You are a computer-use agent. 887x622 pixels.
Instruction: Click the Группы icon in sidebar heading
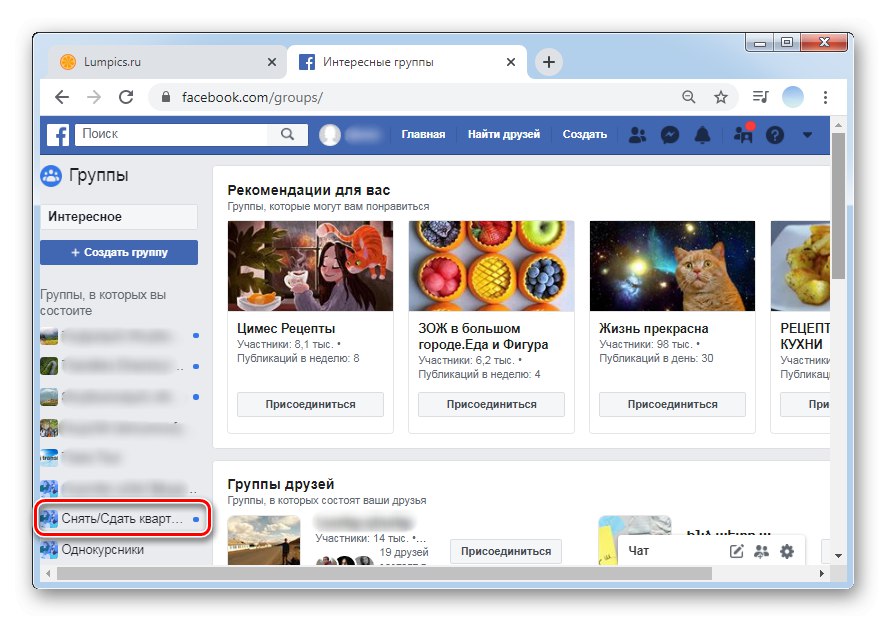[x=51, y=176]
